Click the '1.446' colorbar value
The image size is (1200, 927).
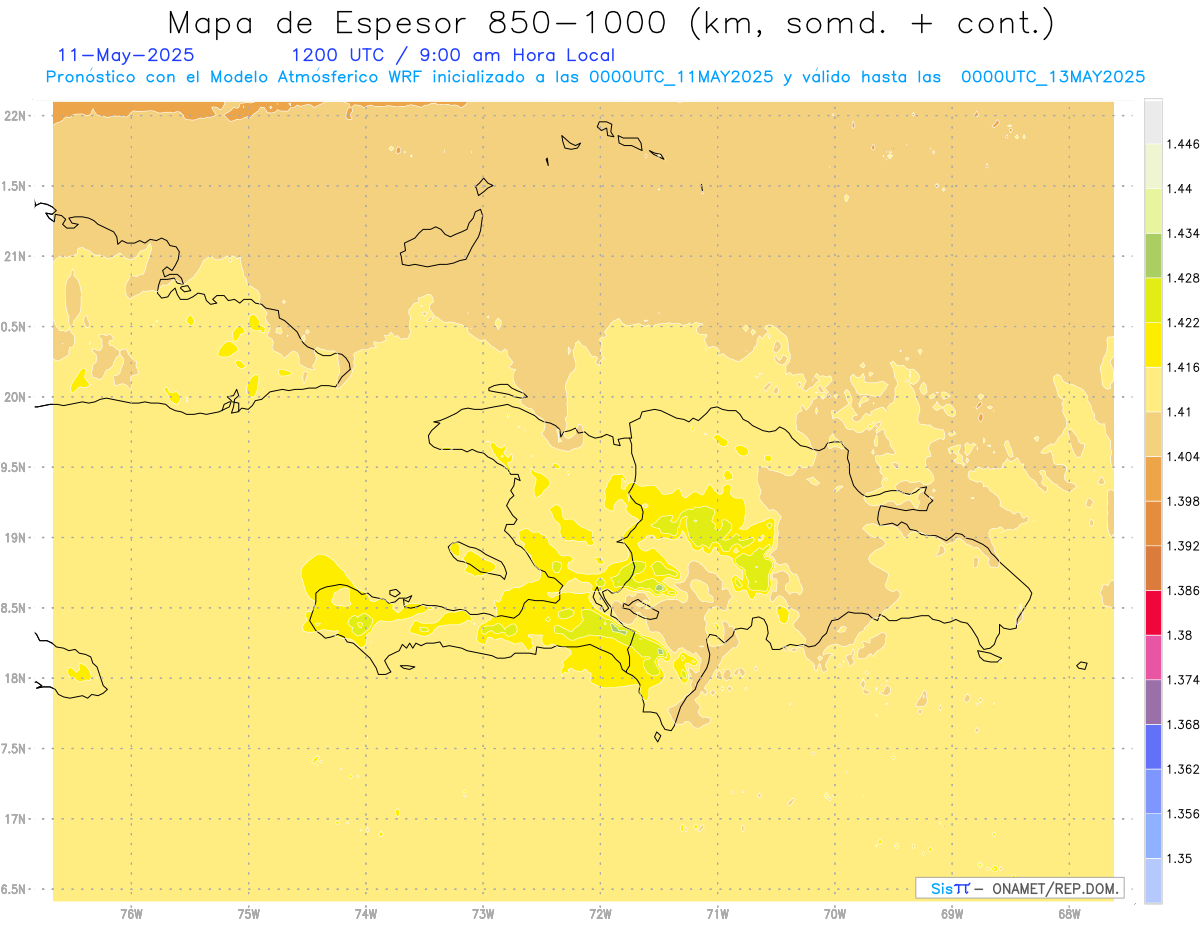pos(1183,144)
